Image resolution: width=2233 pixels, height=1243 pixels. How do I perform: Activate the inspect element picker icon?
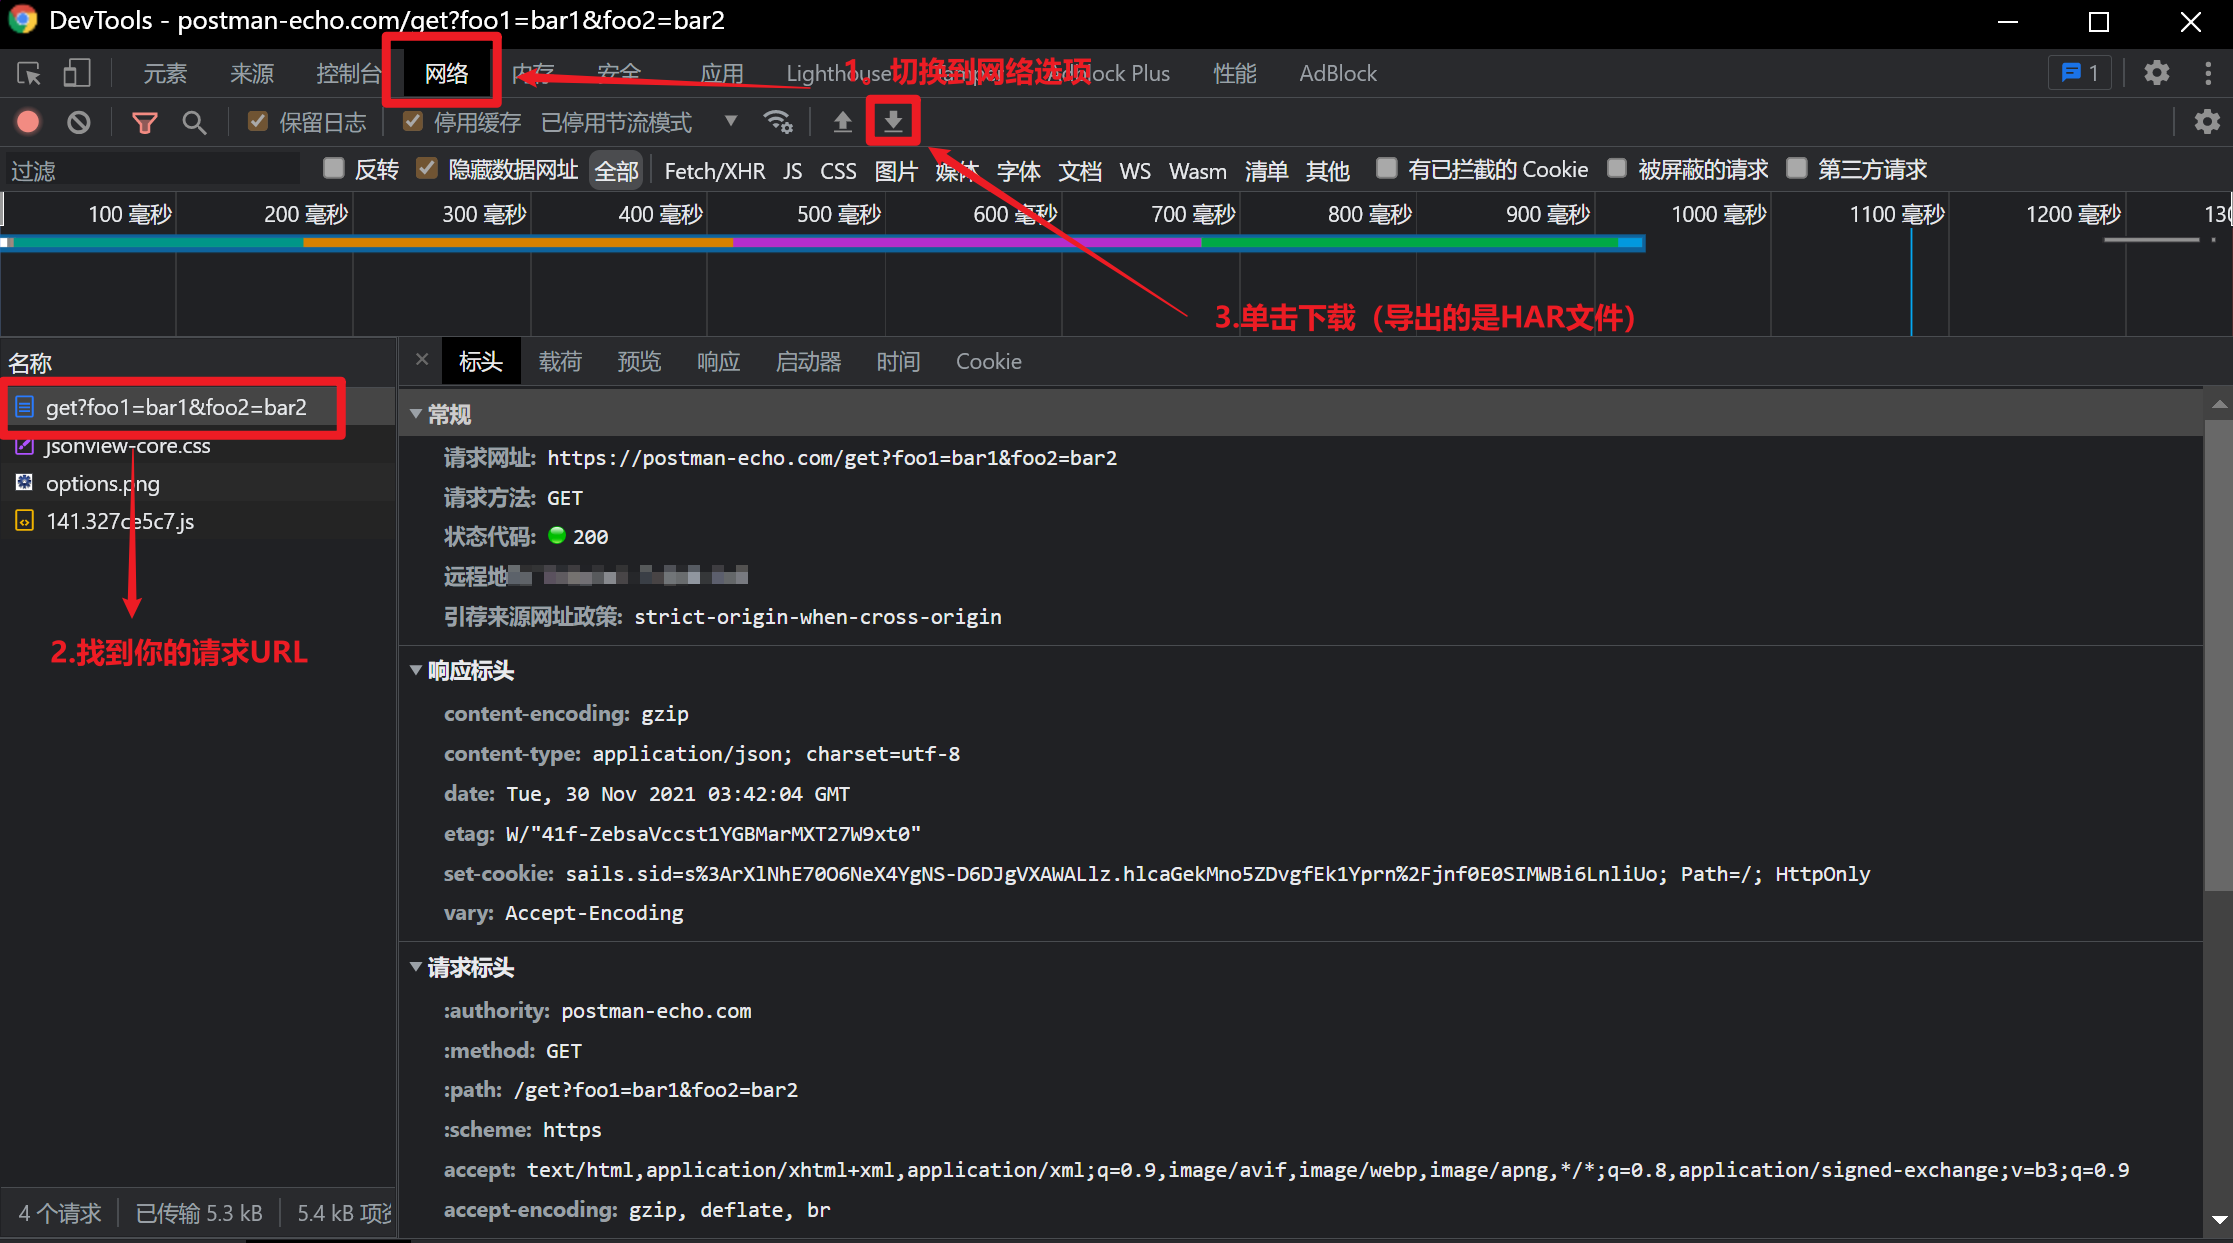[x=28, y=73]
